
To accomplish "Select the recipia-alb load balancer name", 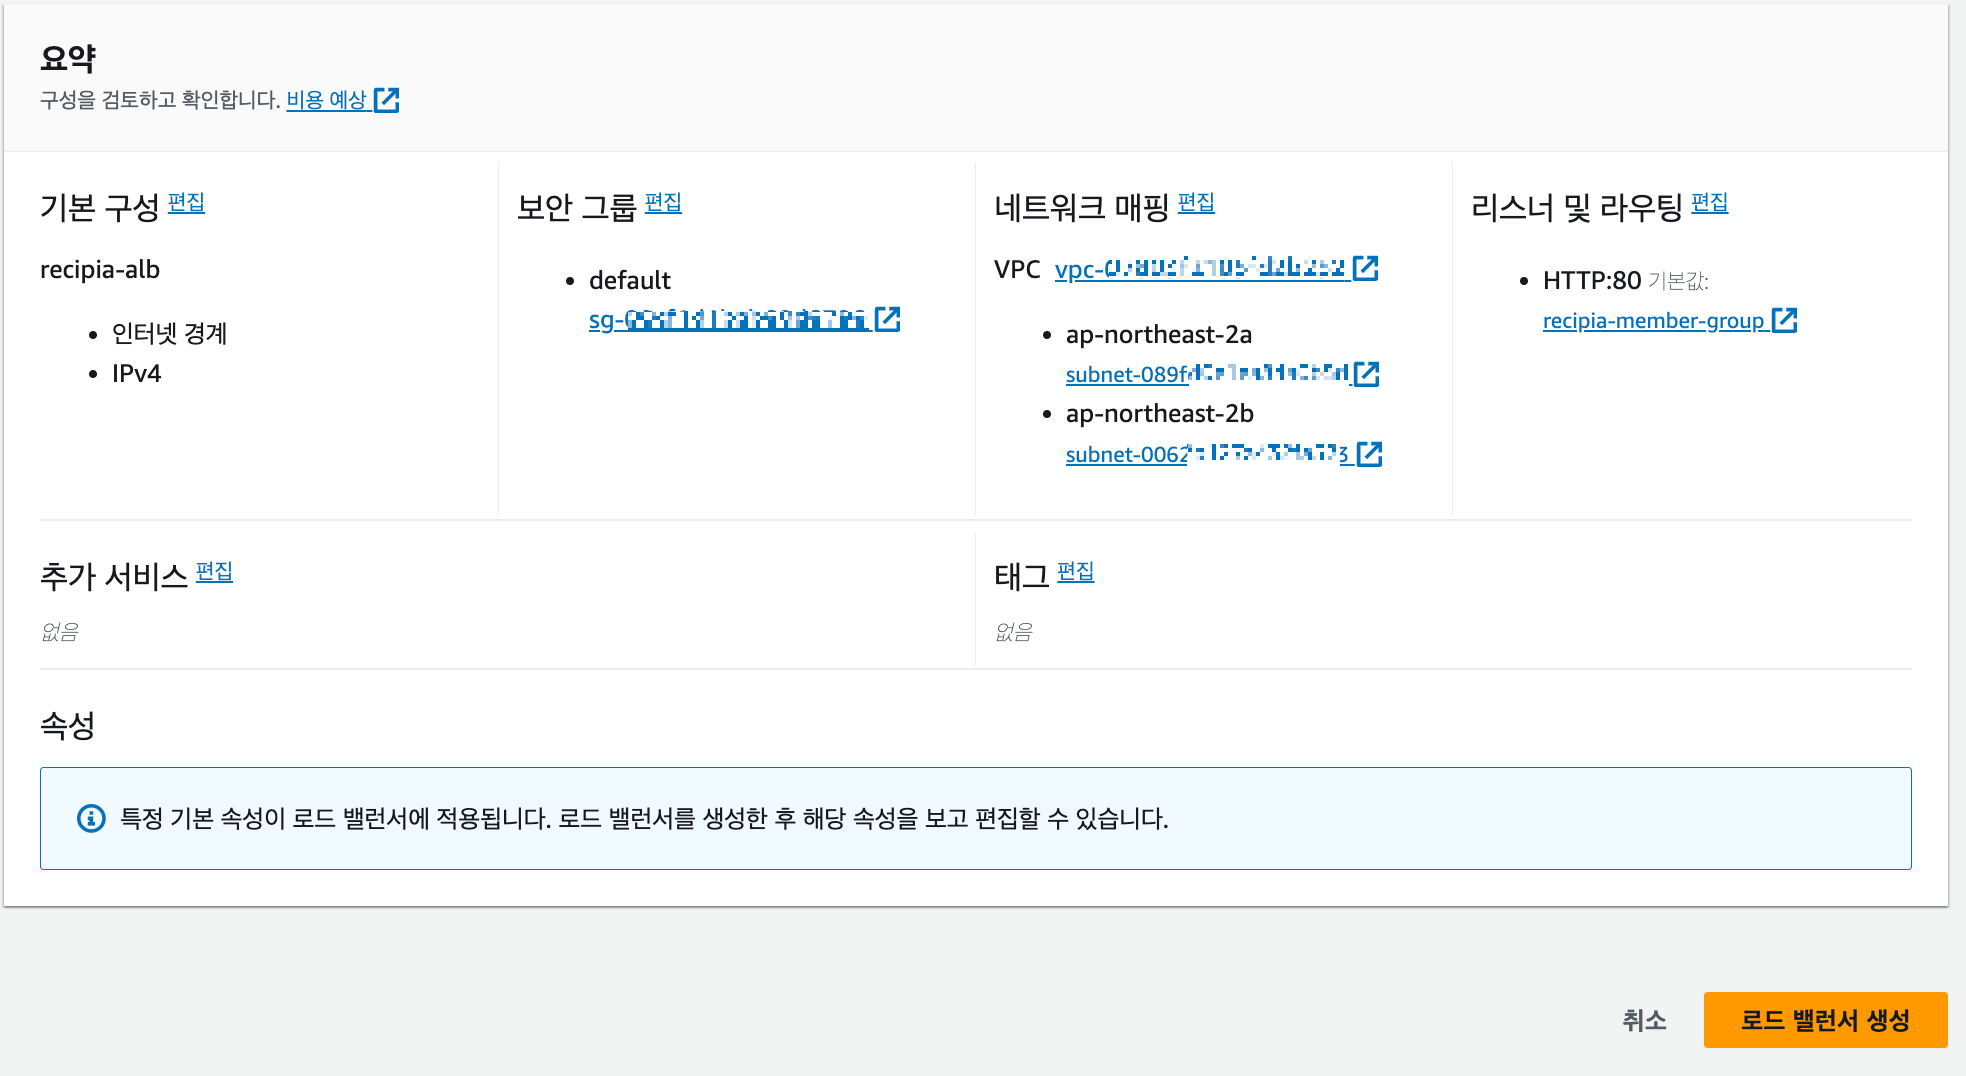I will (x=100, y=270).
